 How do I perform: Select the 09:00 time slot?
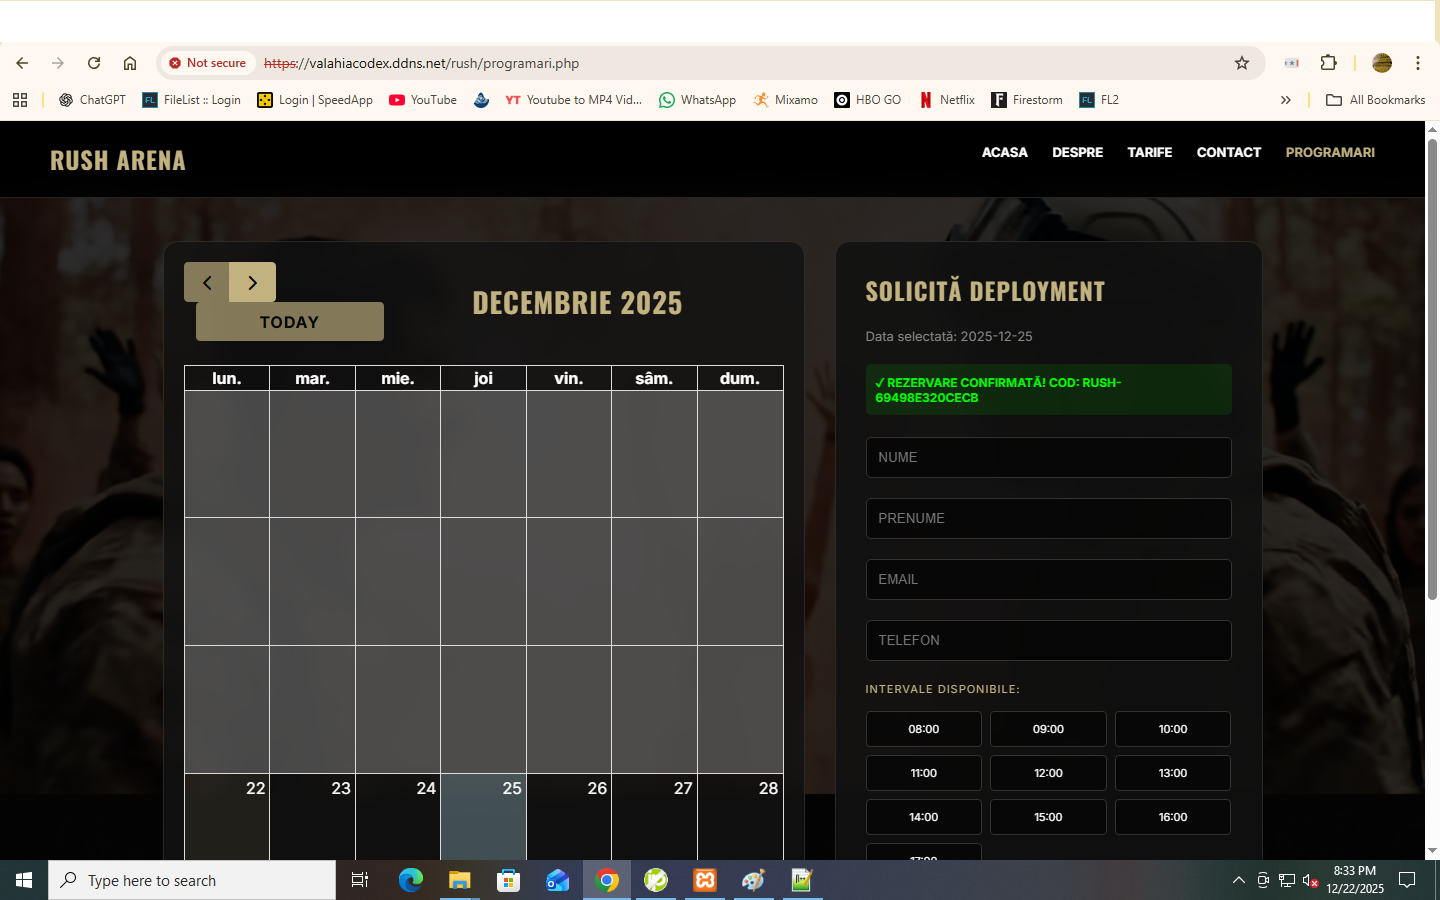(x=1047, y=729)
